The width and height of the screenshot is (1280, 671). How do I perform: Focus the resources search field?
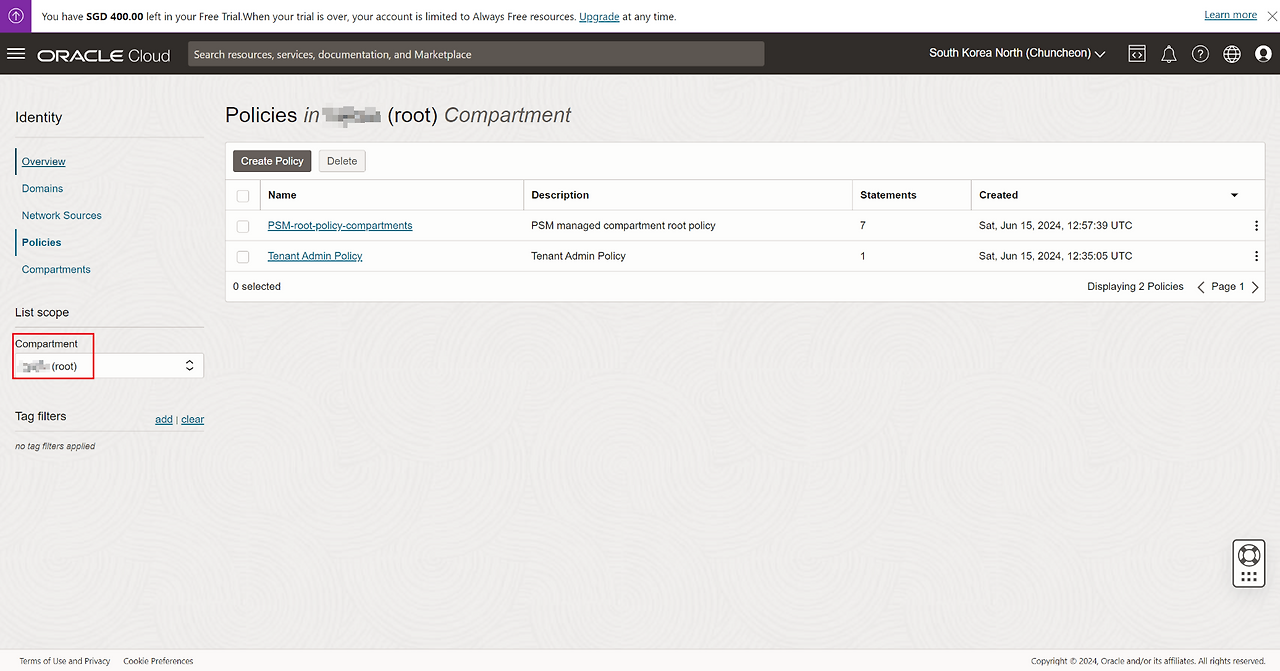(x=475, y=54)
